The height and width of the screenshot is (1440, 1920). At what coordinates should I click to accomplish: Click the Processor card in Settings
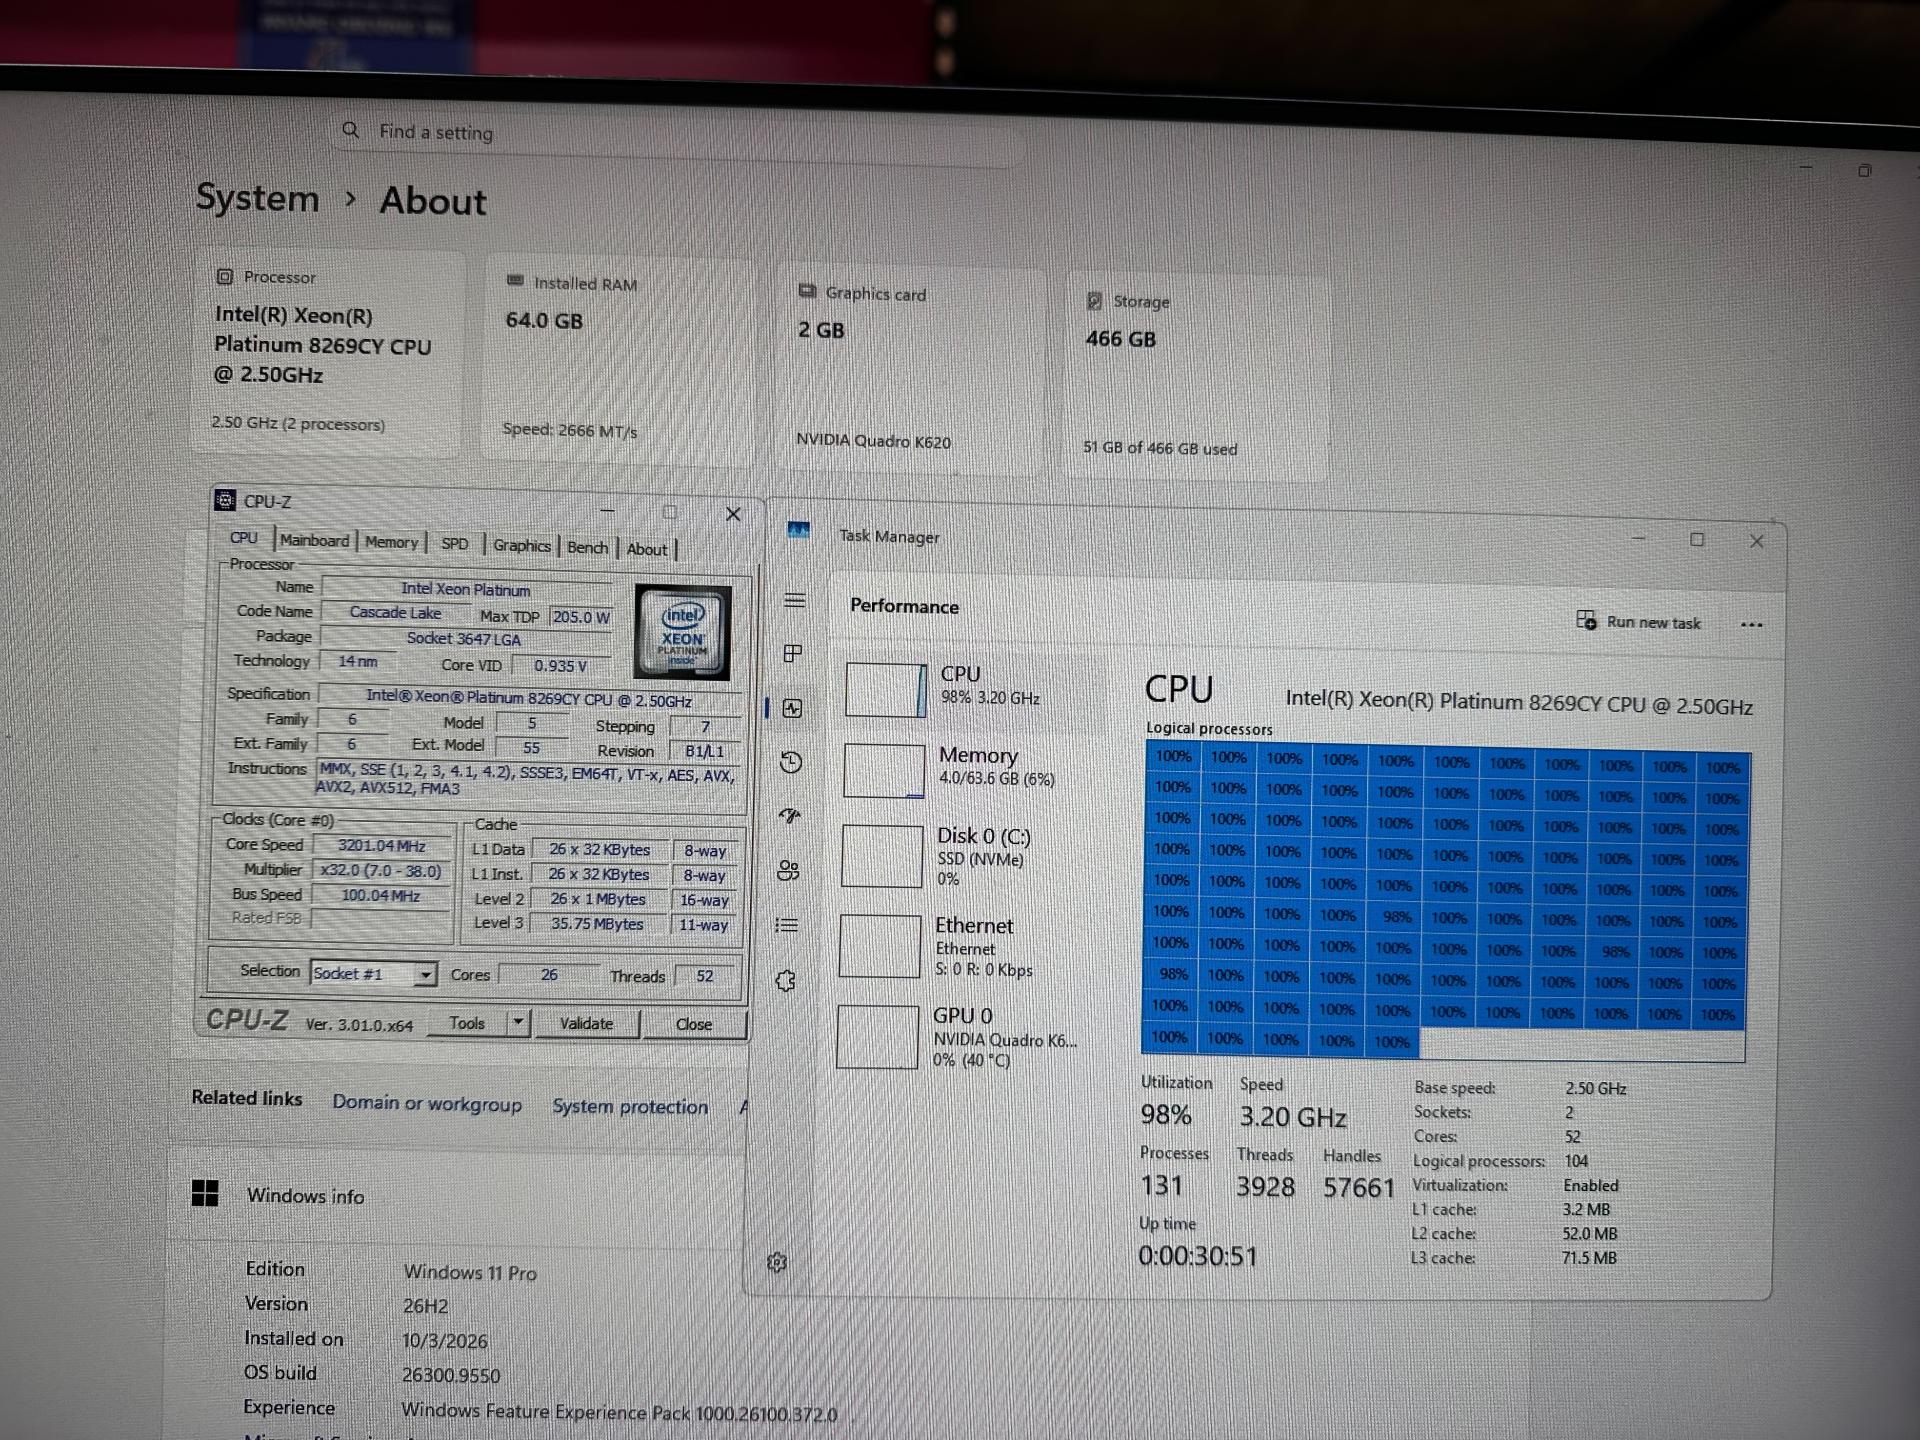pyautogui.click(x=327, y=352)
